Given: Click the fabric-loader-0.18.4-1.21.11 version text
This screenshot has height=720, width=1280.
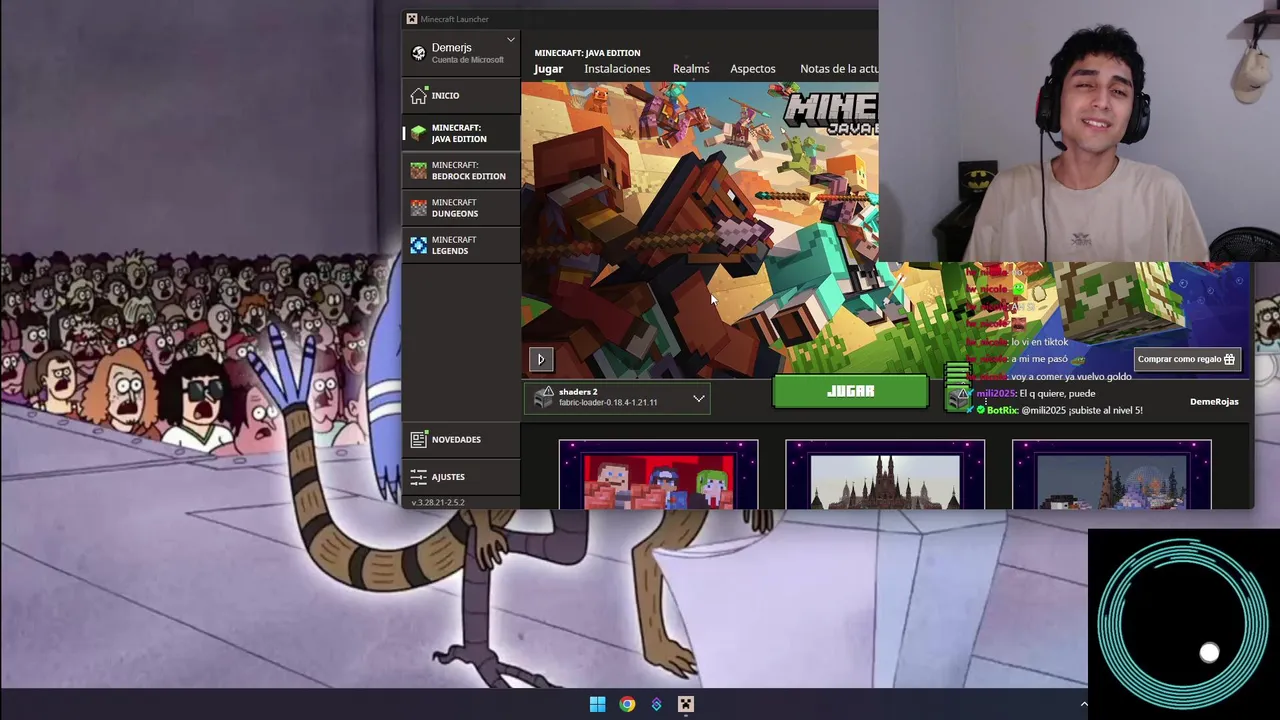Looking at the screenshot, I should (608, 403).
